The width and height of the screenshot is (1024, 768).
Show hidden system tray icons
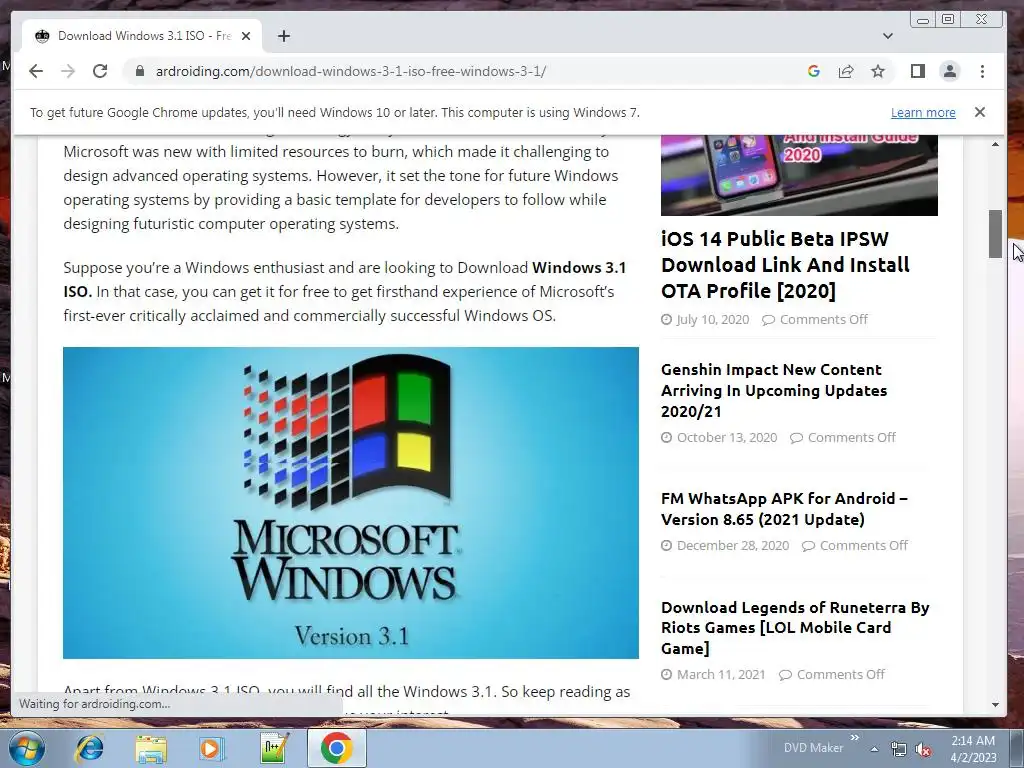874,749
